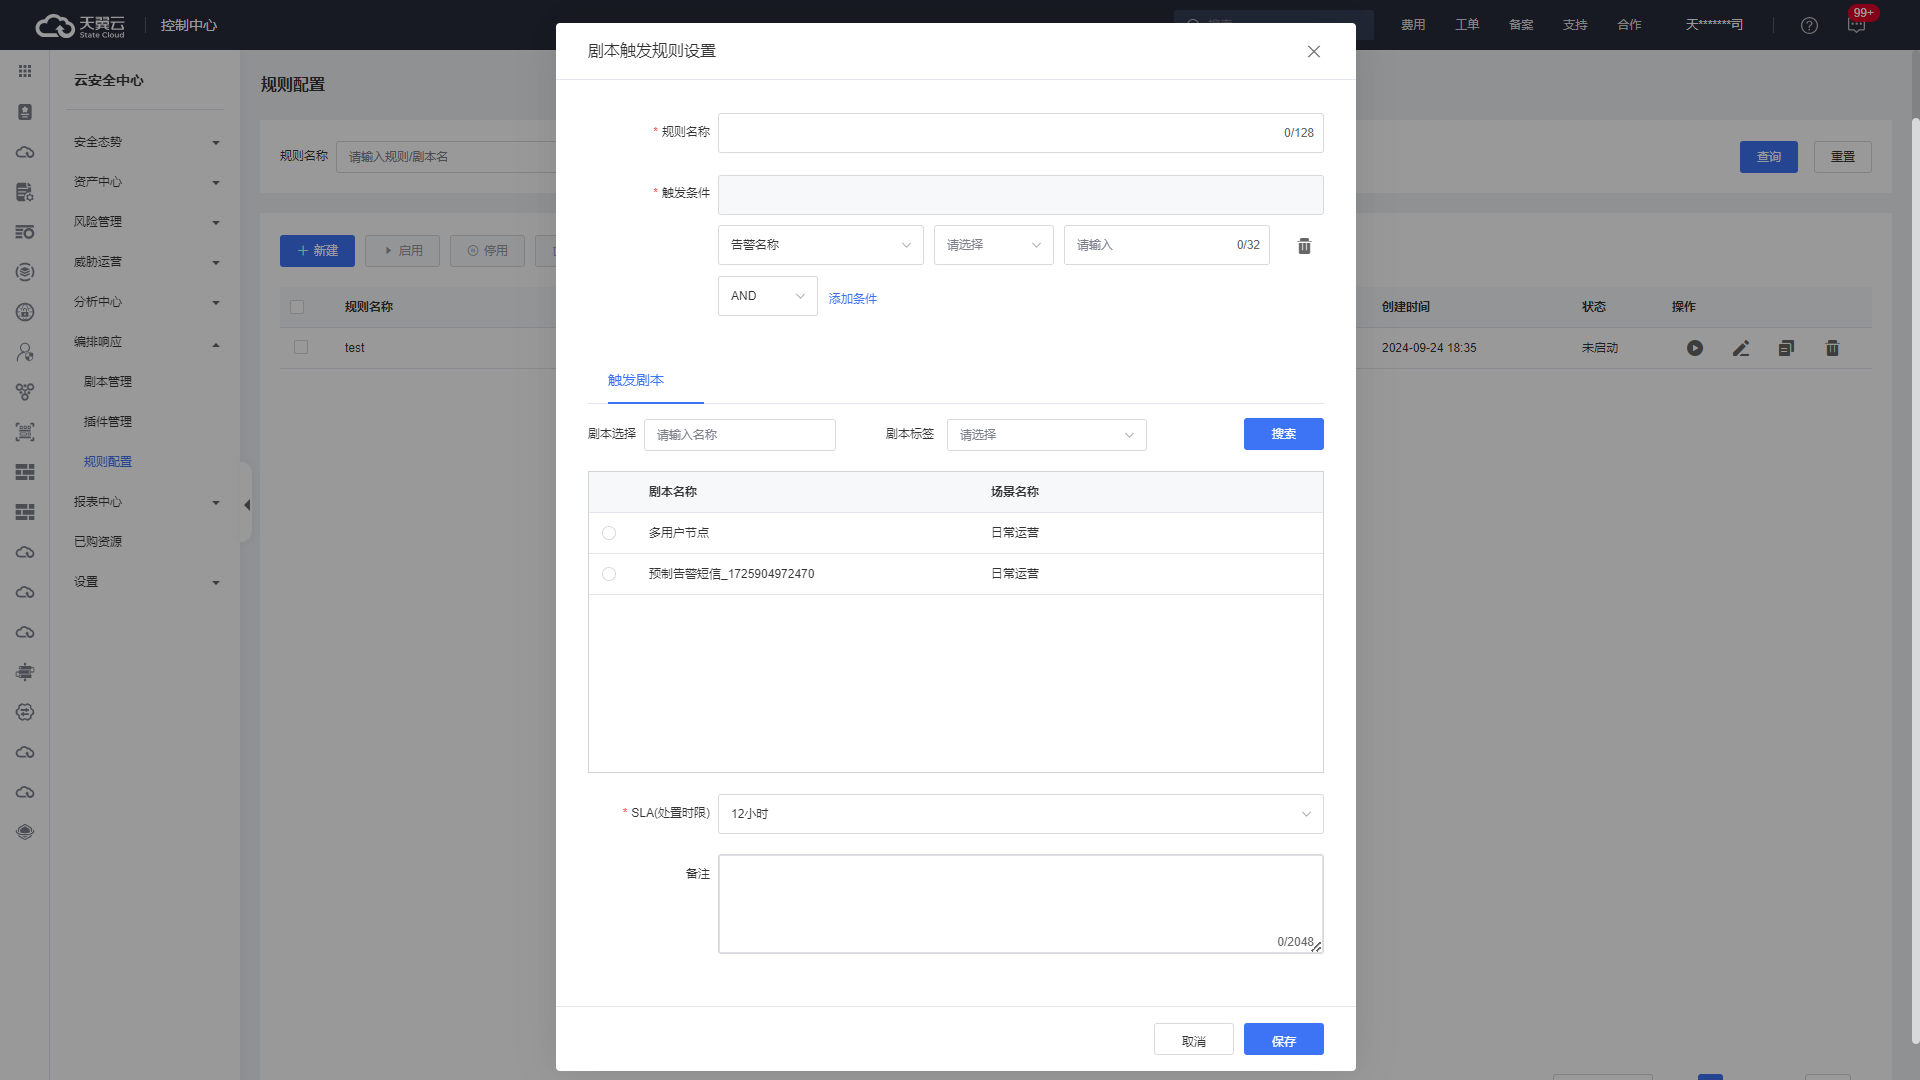
Task: Click the 搜索 button for playbooks
Action: (1284, 434)
